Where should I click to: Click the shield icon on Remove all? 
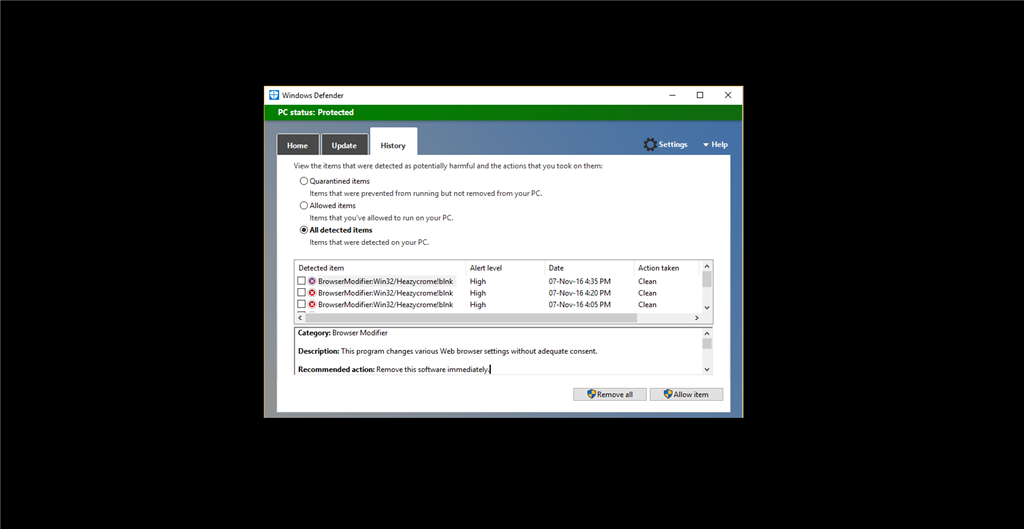tap(592, 394)
